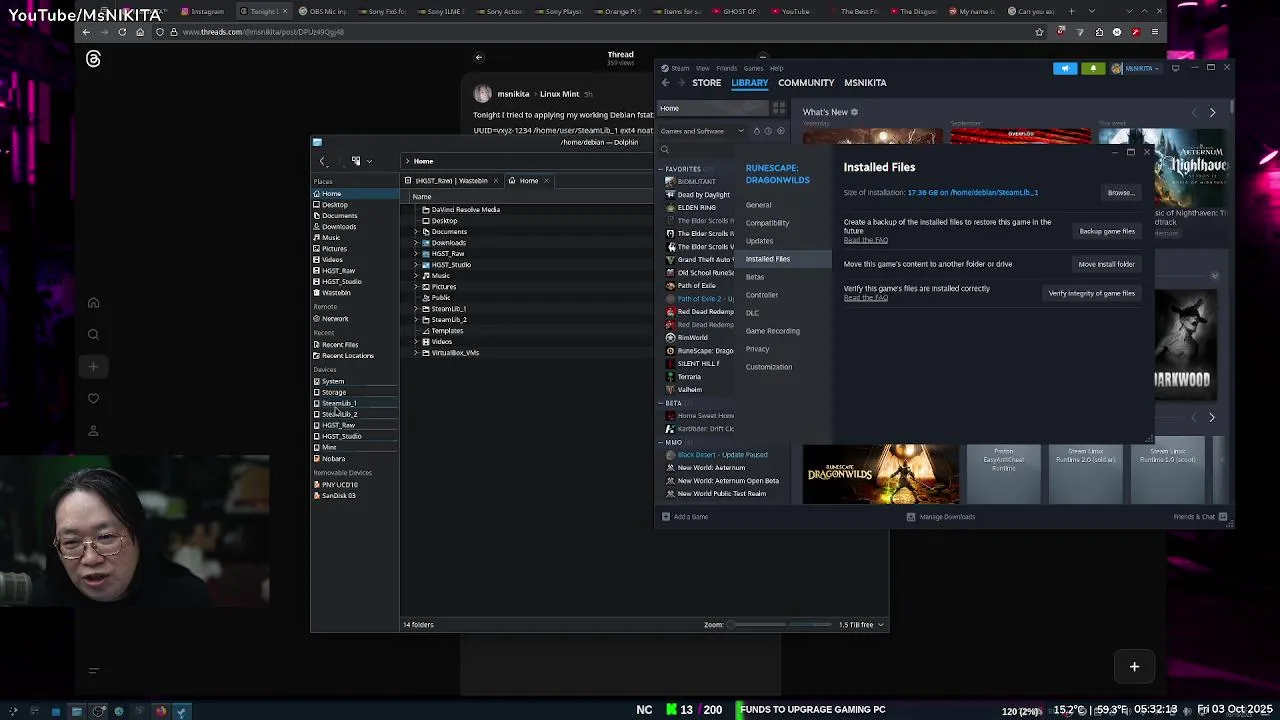
Task: Click the Add a Game plus icon
Action: [x=666, y=517]
